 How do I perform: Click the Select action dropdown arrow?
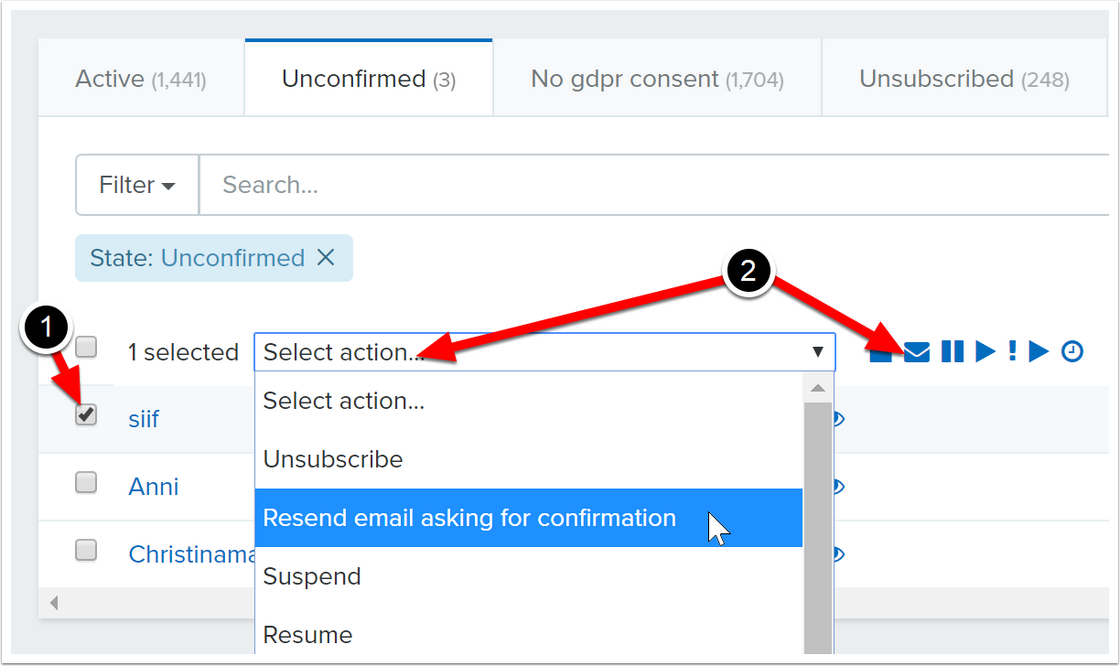click(817, 352)
